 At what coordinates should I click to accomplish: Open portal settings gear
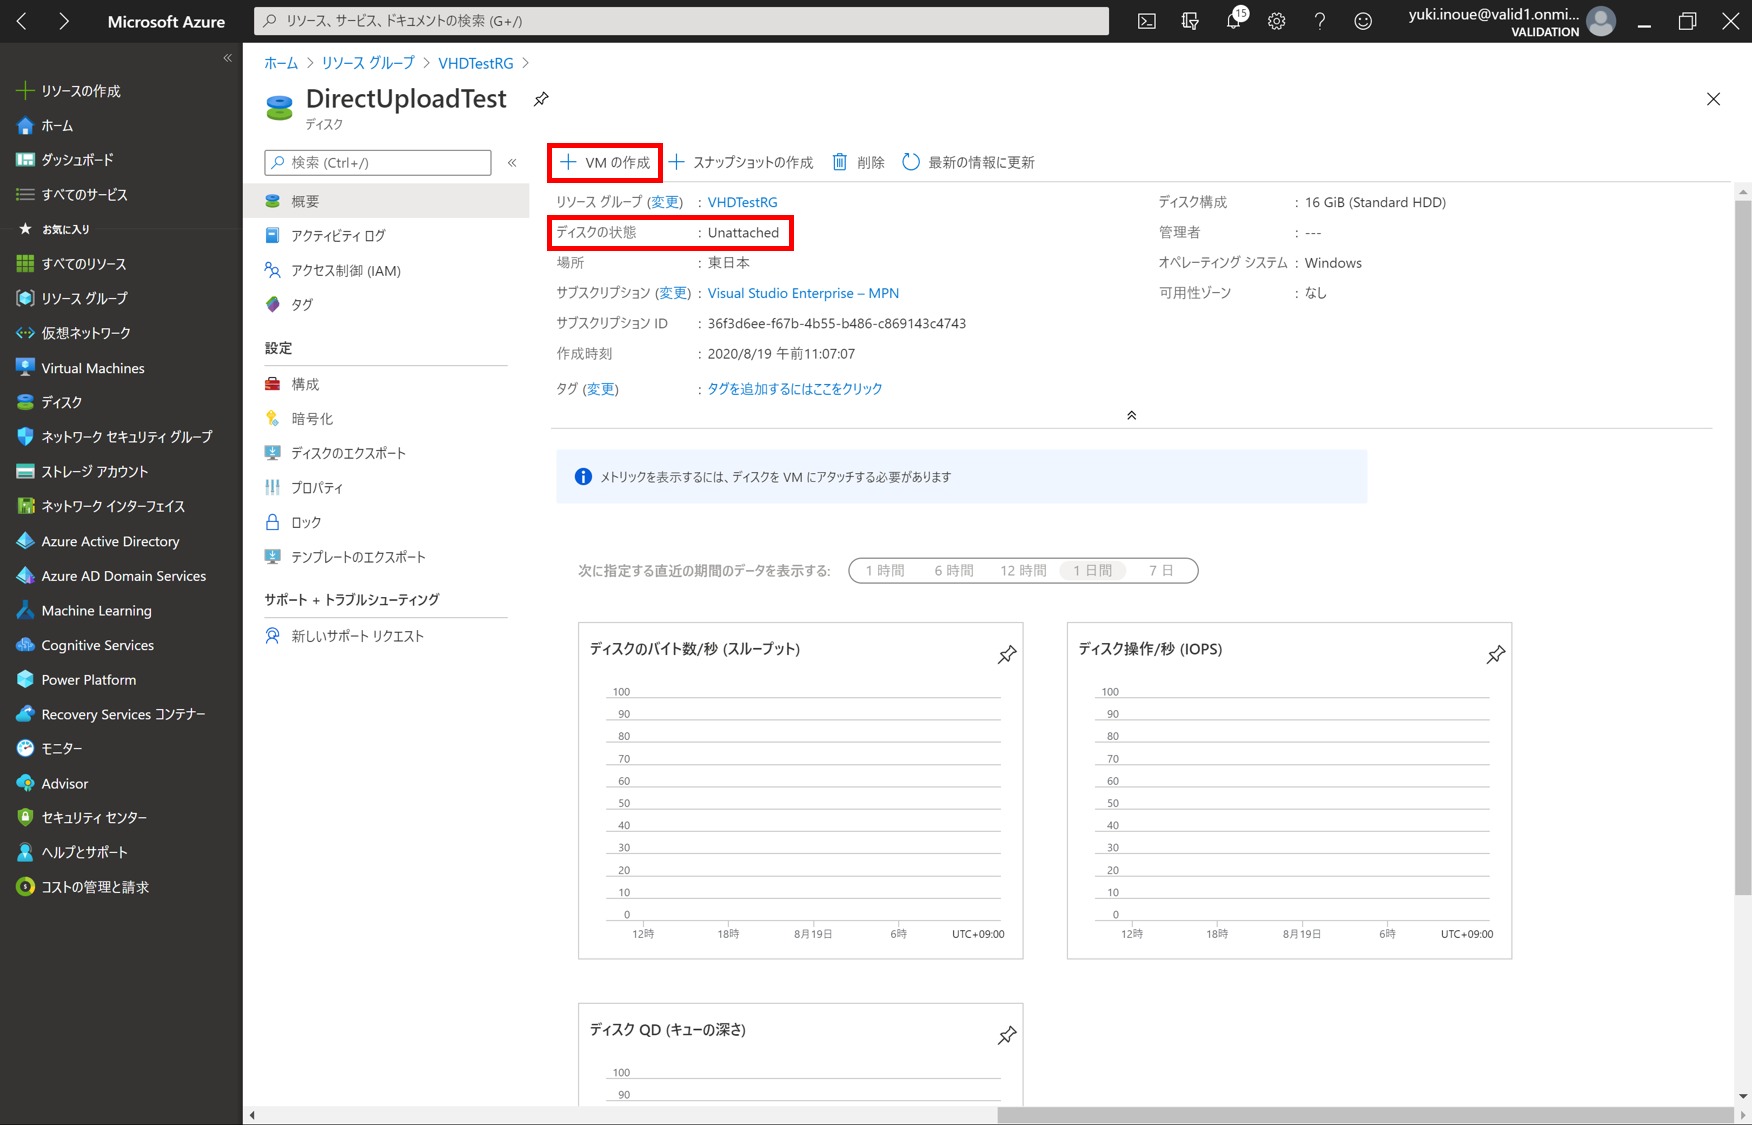click(x=1277, y=21)
